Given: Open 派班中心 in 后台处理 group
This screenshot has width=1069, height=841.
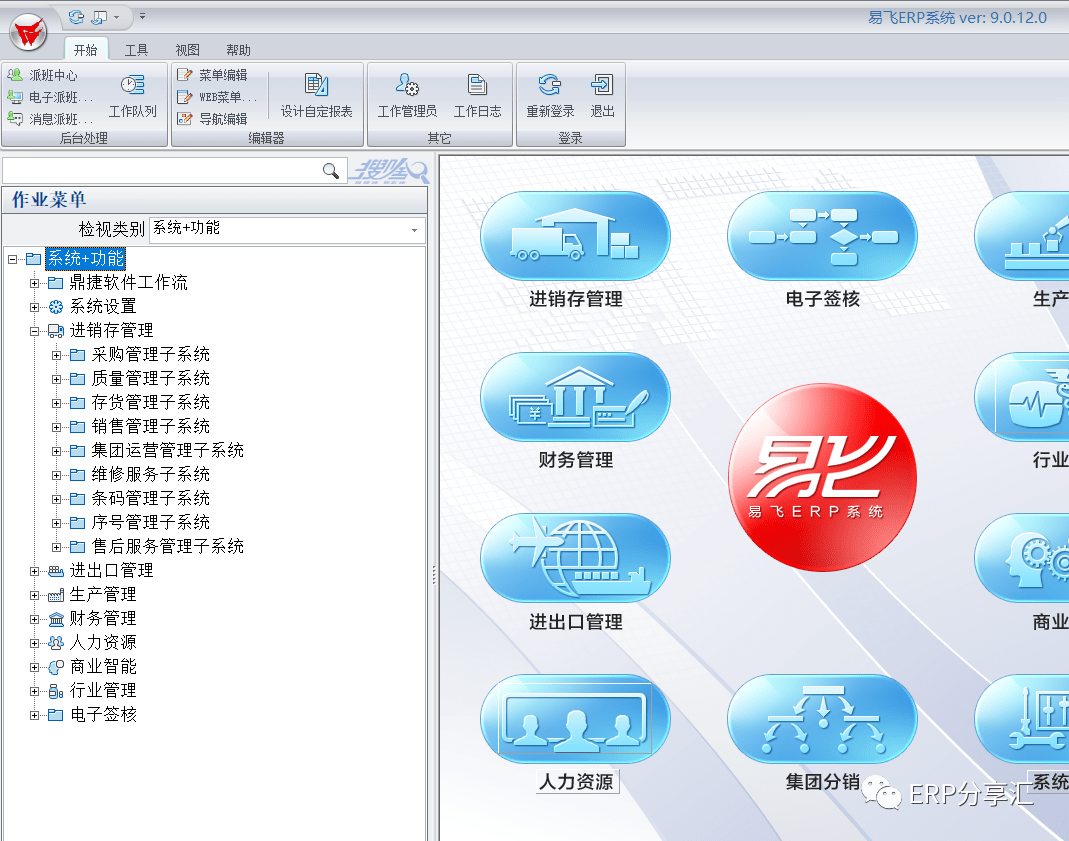Looking at the screenshot, I should point(42,75).
